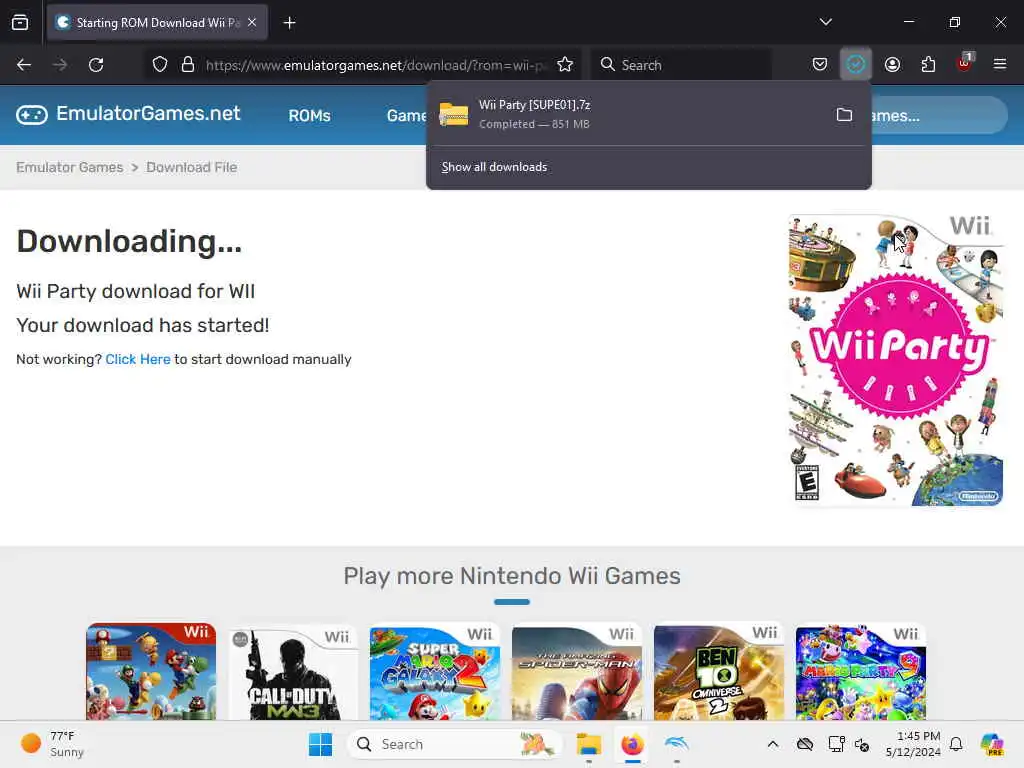Open The Amazing Spider-Man game thumbnail
1024x768 pixels.
click(577, 673)
